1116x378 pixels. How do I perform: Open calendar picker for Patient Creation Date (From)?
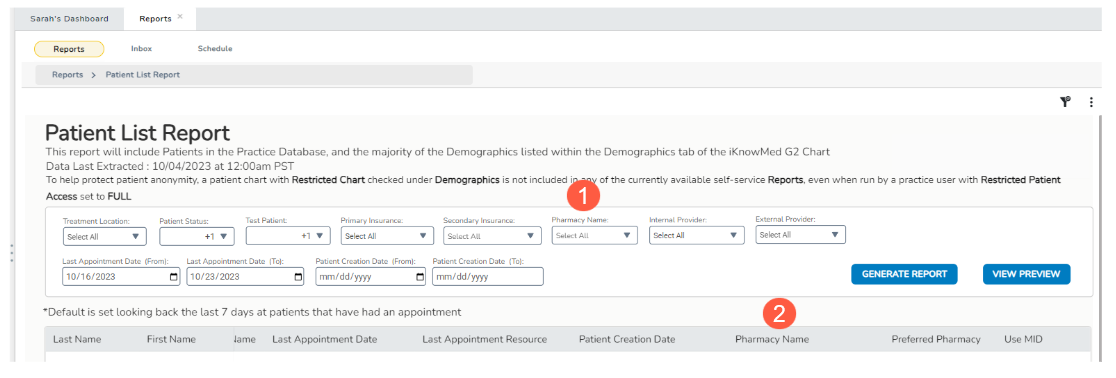click(x=420, y=277)
